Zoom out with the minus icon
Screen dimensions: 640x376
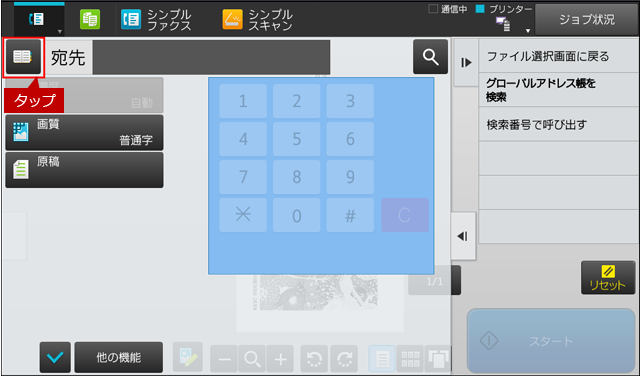click(224, 359)
